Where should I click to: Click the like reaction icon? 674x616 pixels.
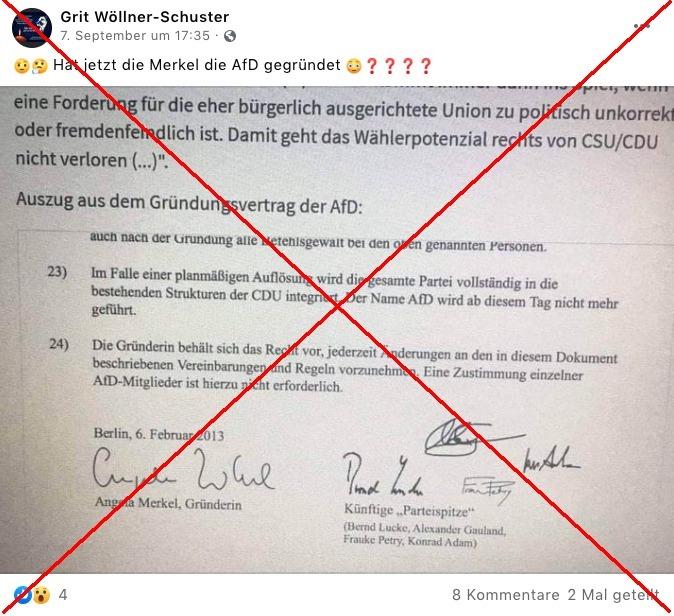[x=22, y=595]
